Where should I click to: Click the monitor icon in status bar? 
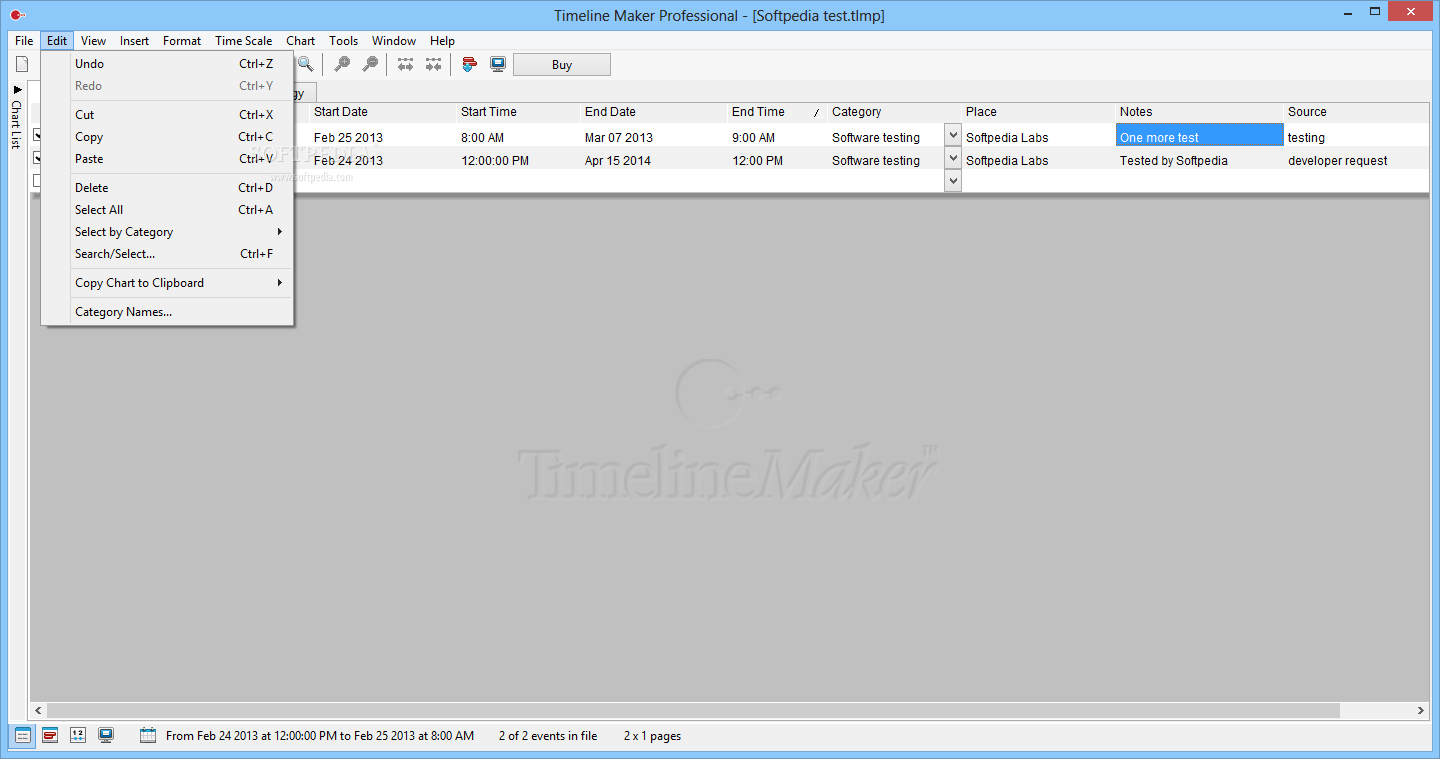[x=106, y=736]
